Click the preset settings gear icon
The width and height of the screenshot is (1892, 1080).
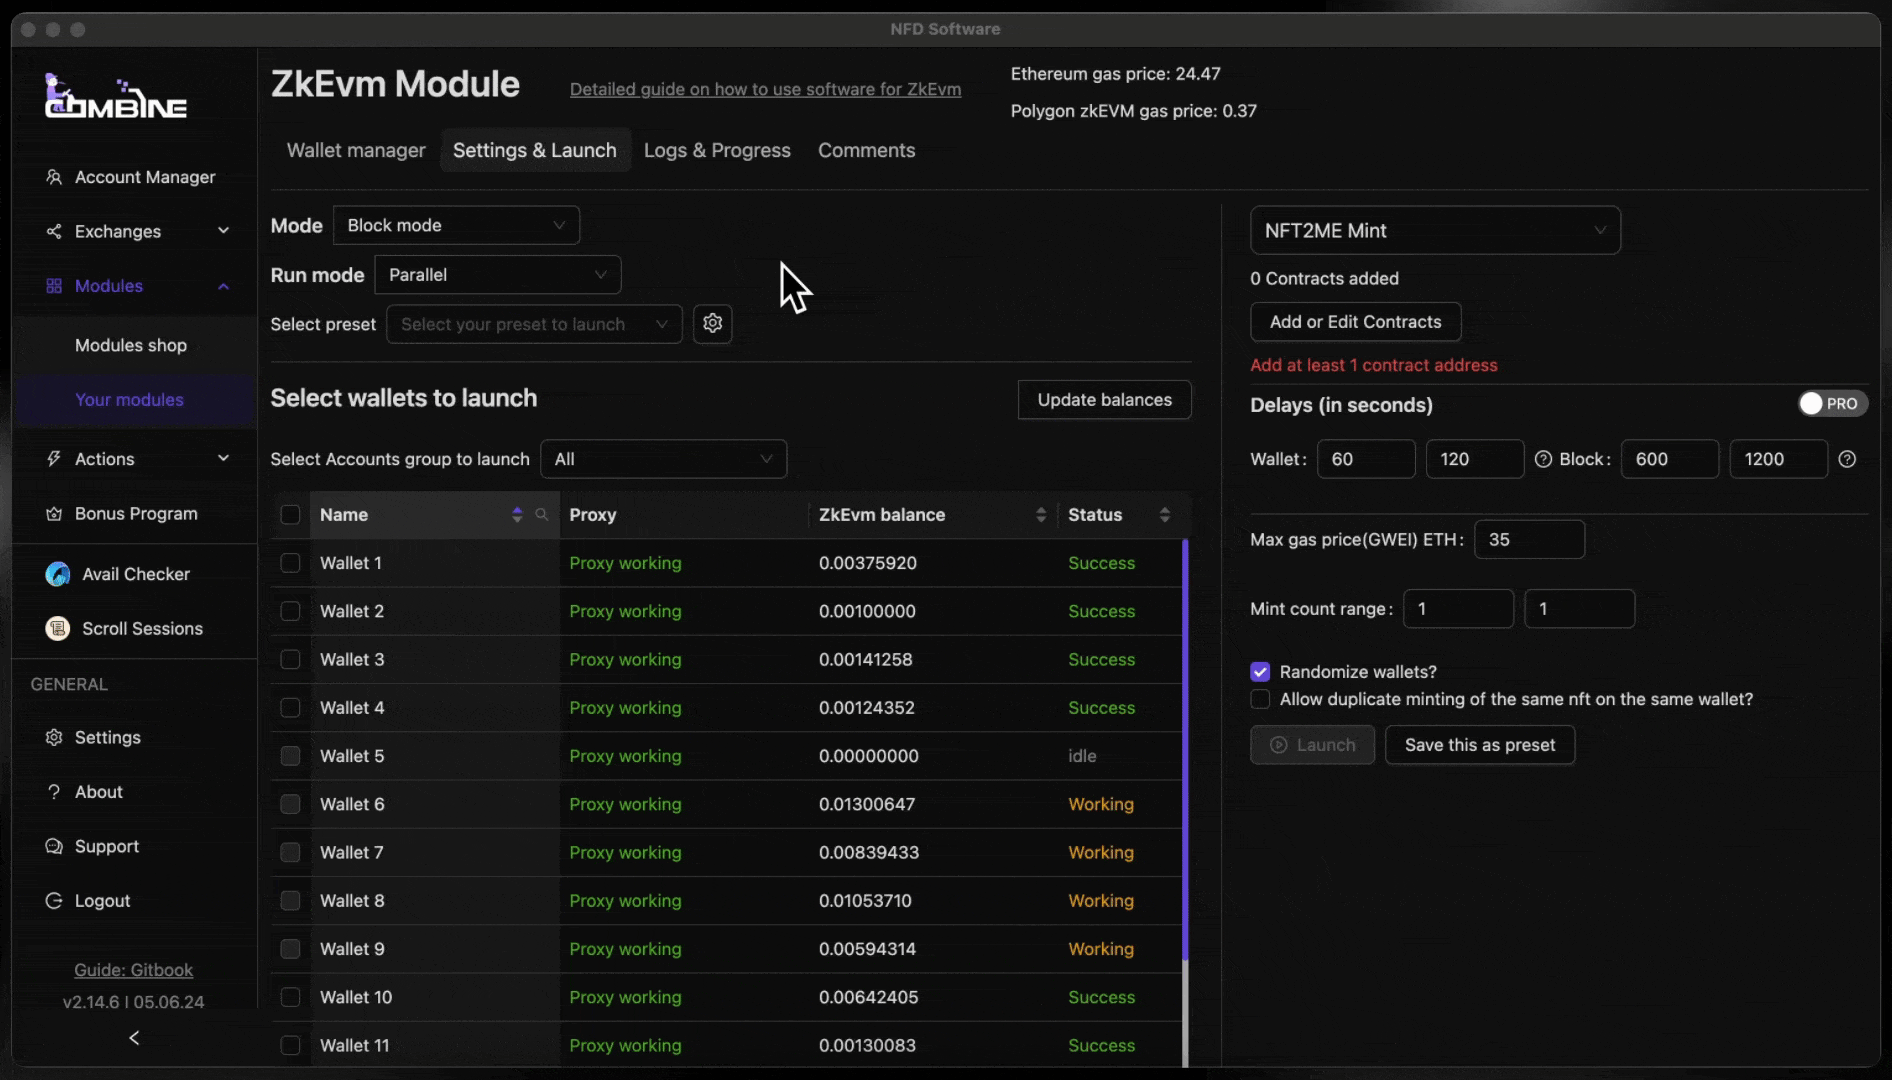click(x=712, y=324)
